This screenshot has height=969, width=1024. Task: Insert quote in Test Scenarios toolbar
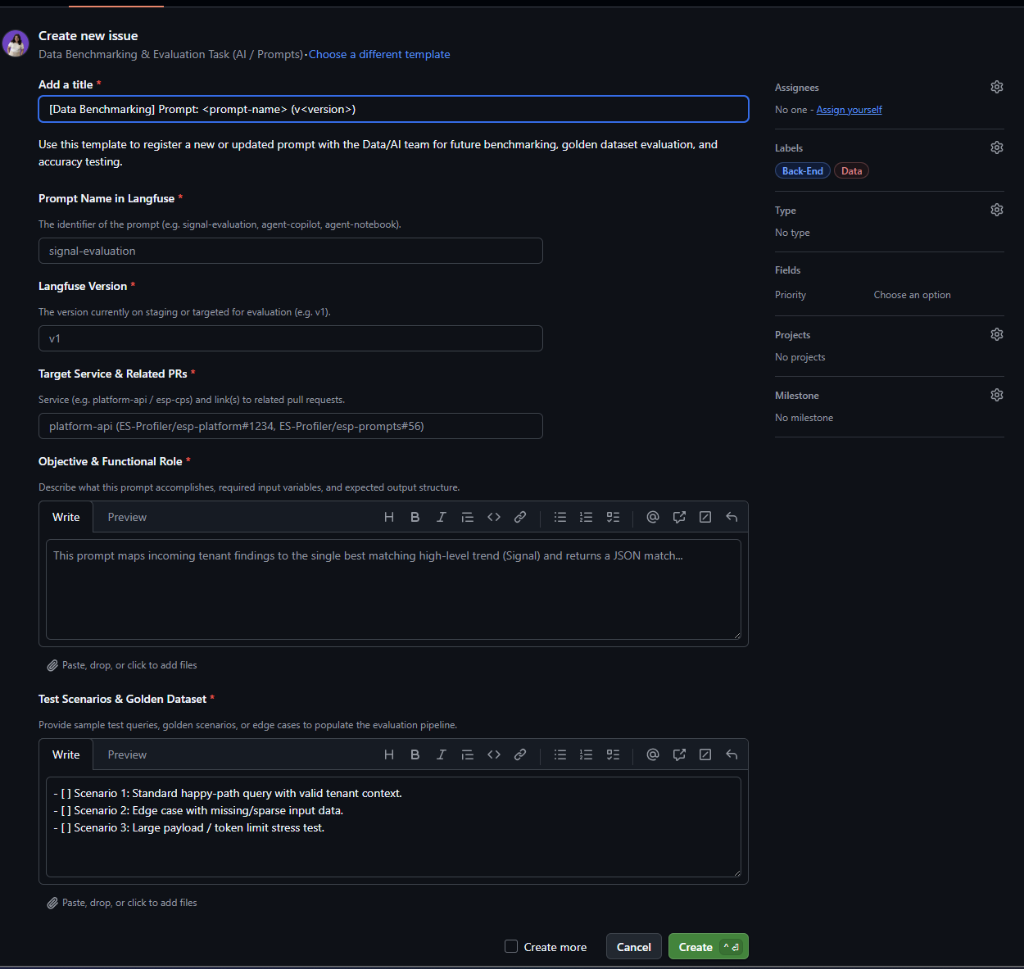point(468,755)
